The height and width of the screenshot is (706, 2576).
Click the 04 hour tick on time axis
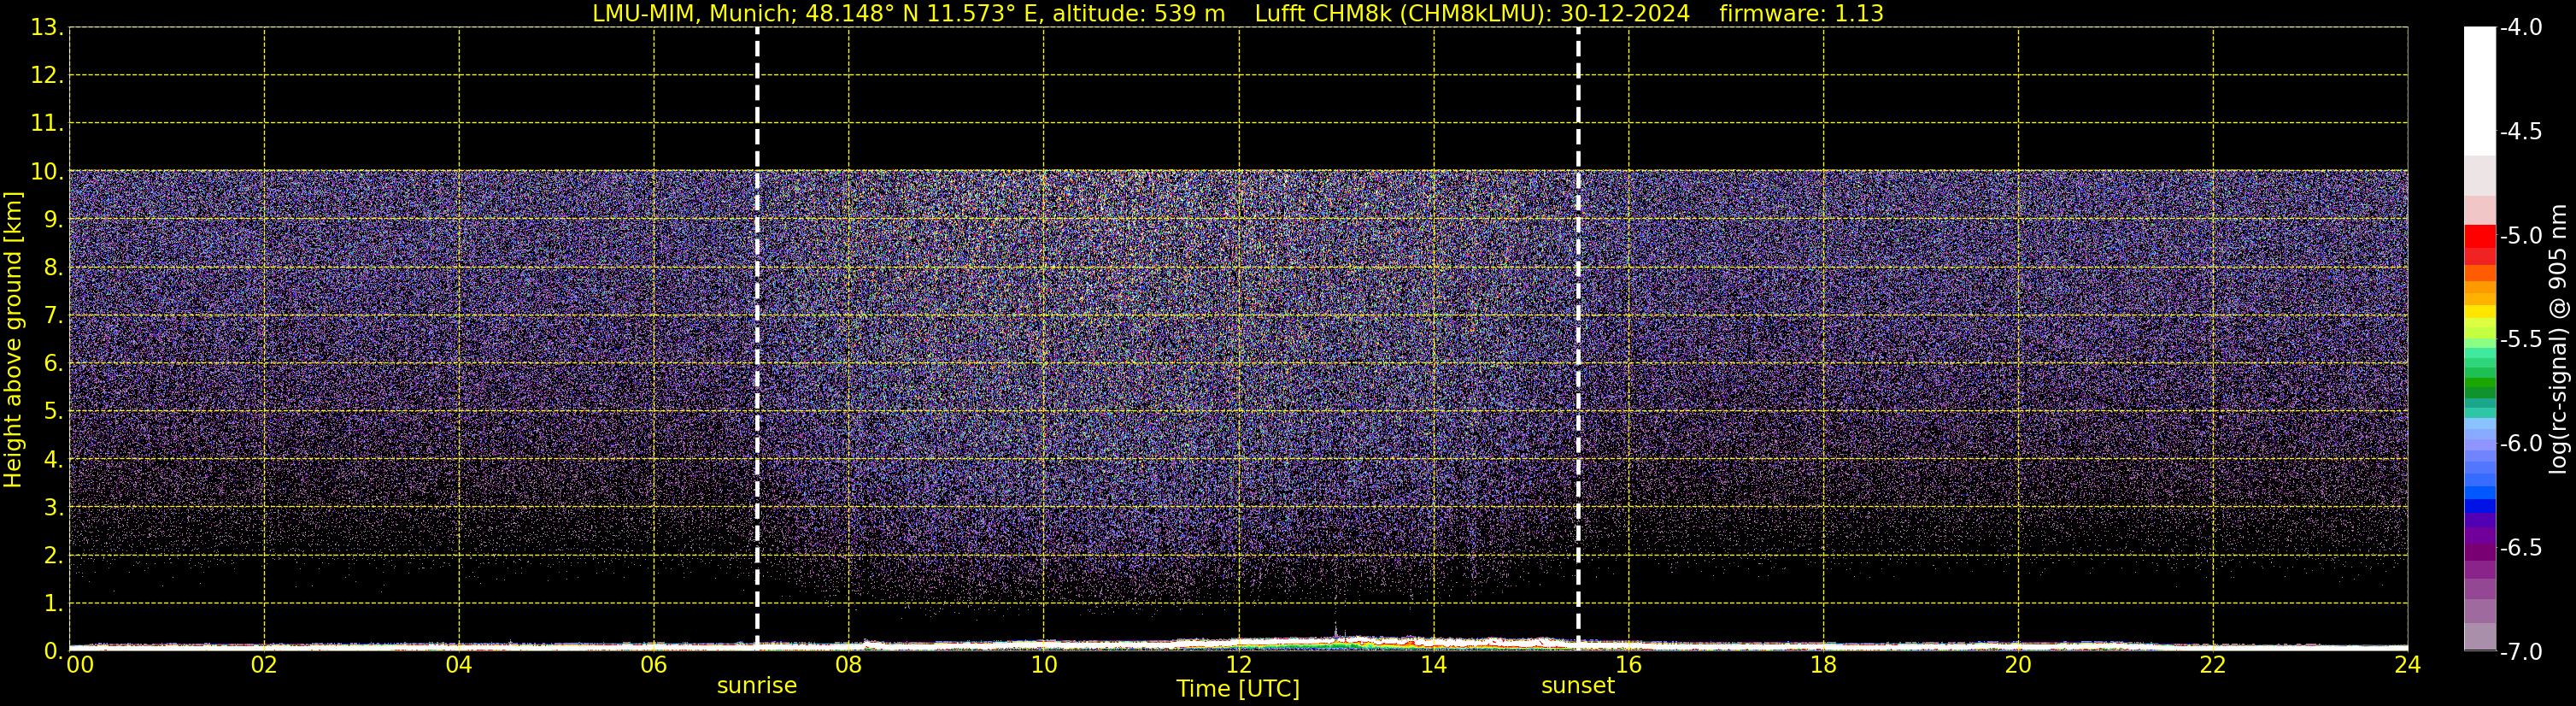coord(459,665)
